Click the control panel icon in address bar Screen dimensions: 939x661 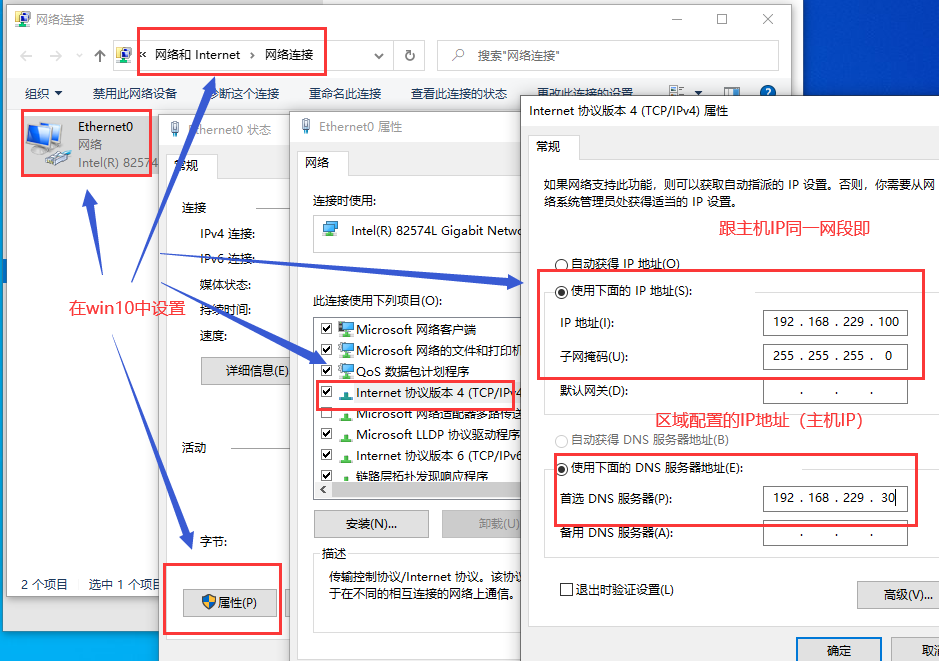(123, 55)
